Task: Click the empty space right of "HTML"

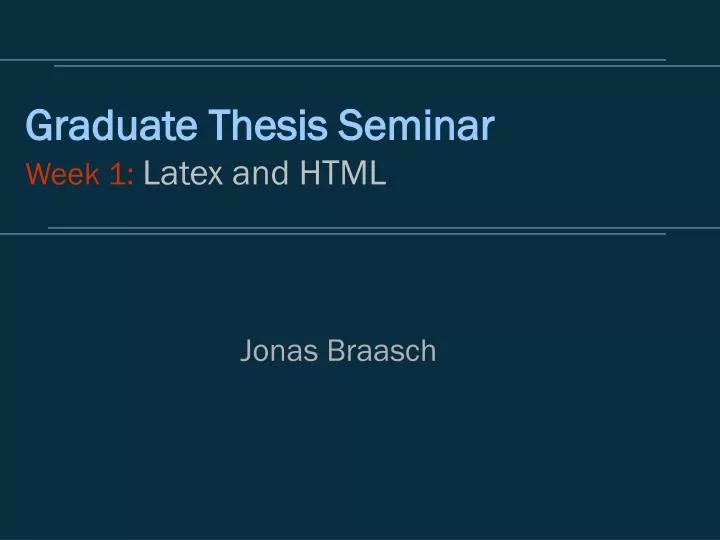Action: pyautogui.click(x=551, y=173)
